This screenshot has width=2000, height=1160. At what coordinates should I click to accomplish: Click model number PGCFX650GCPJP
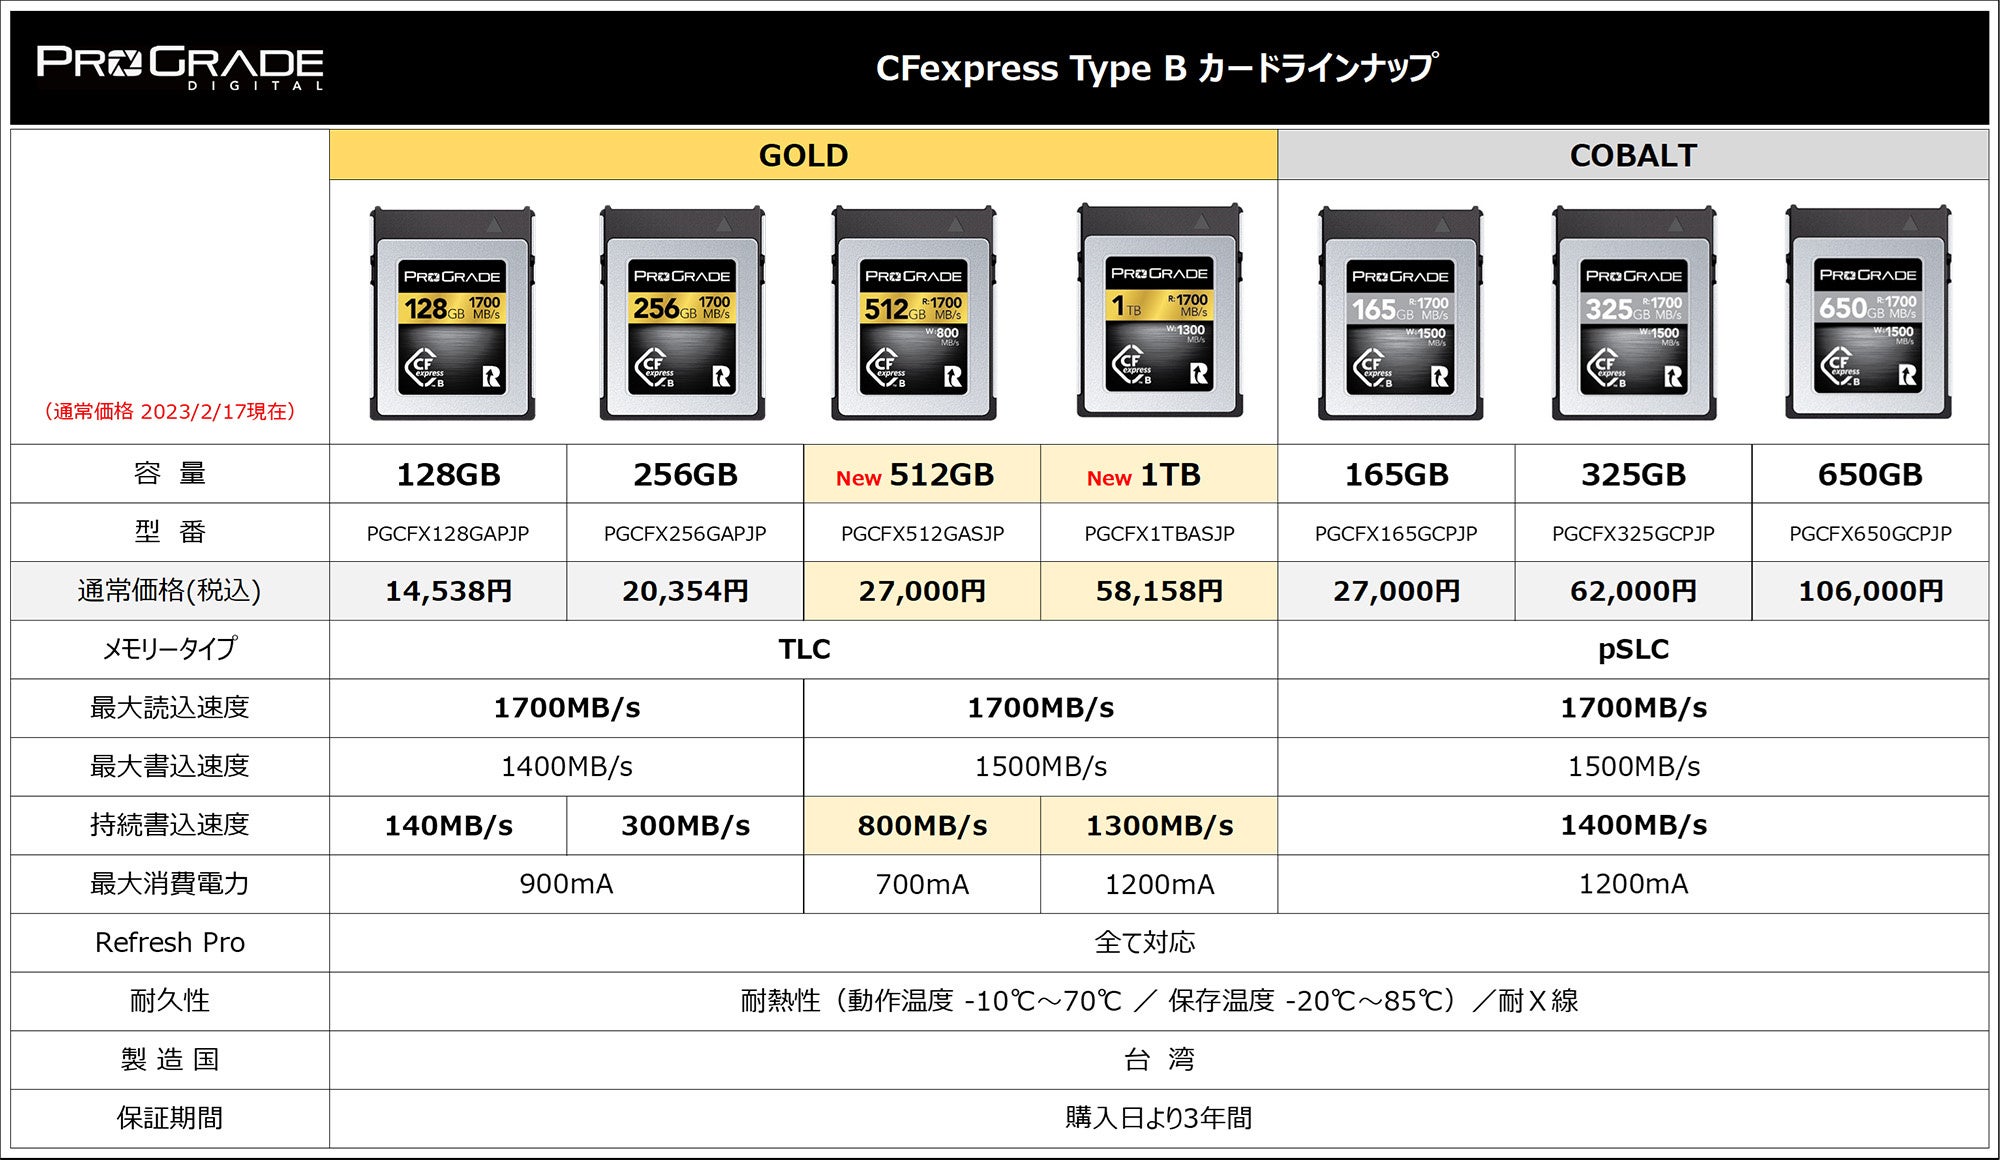pyautogui.click(x=1868, y=533)
